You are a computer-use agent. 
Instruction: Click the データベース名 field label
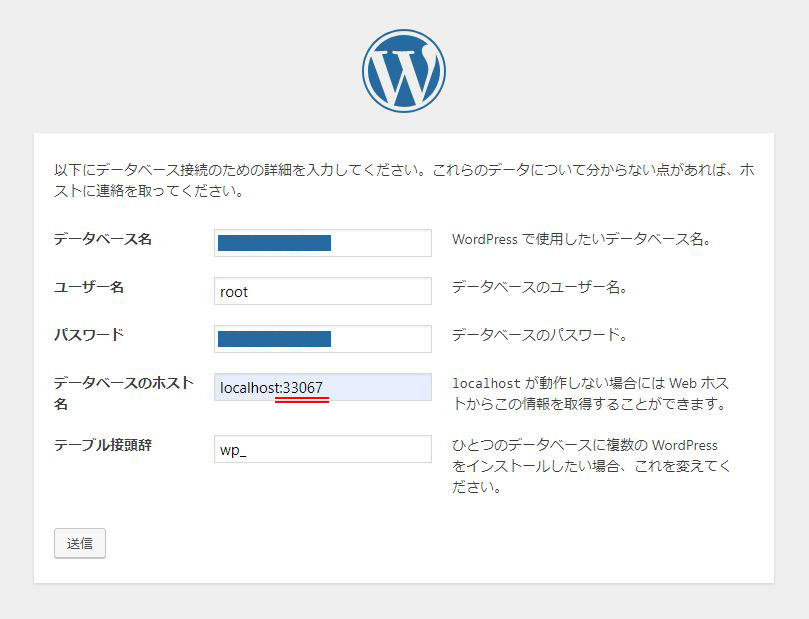tap(103, 239)
